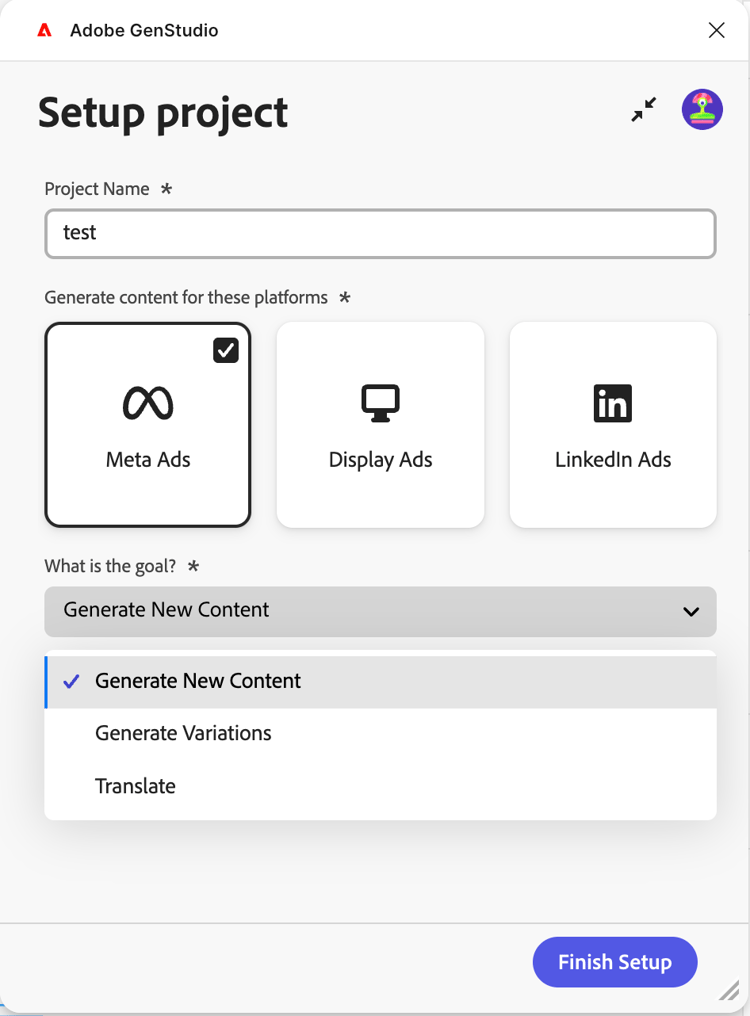Select Generate Variations from the dropdown
Viewport: 750px width, 1016px height.
point(183,733)
